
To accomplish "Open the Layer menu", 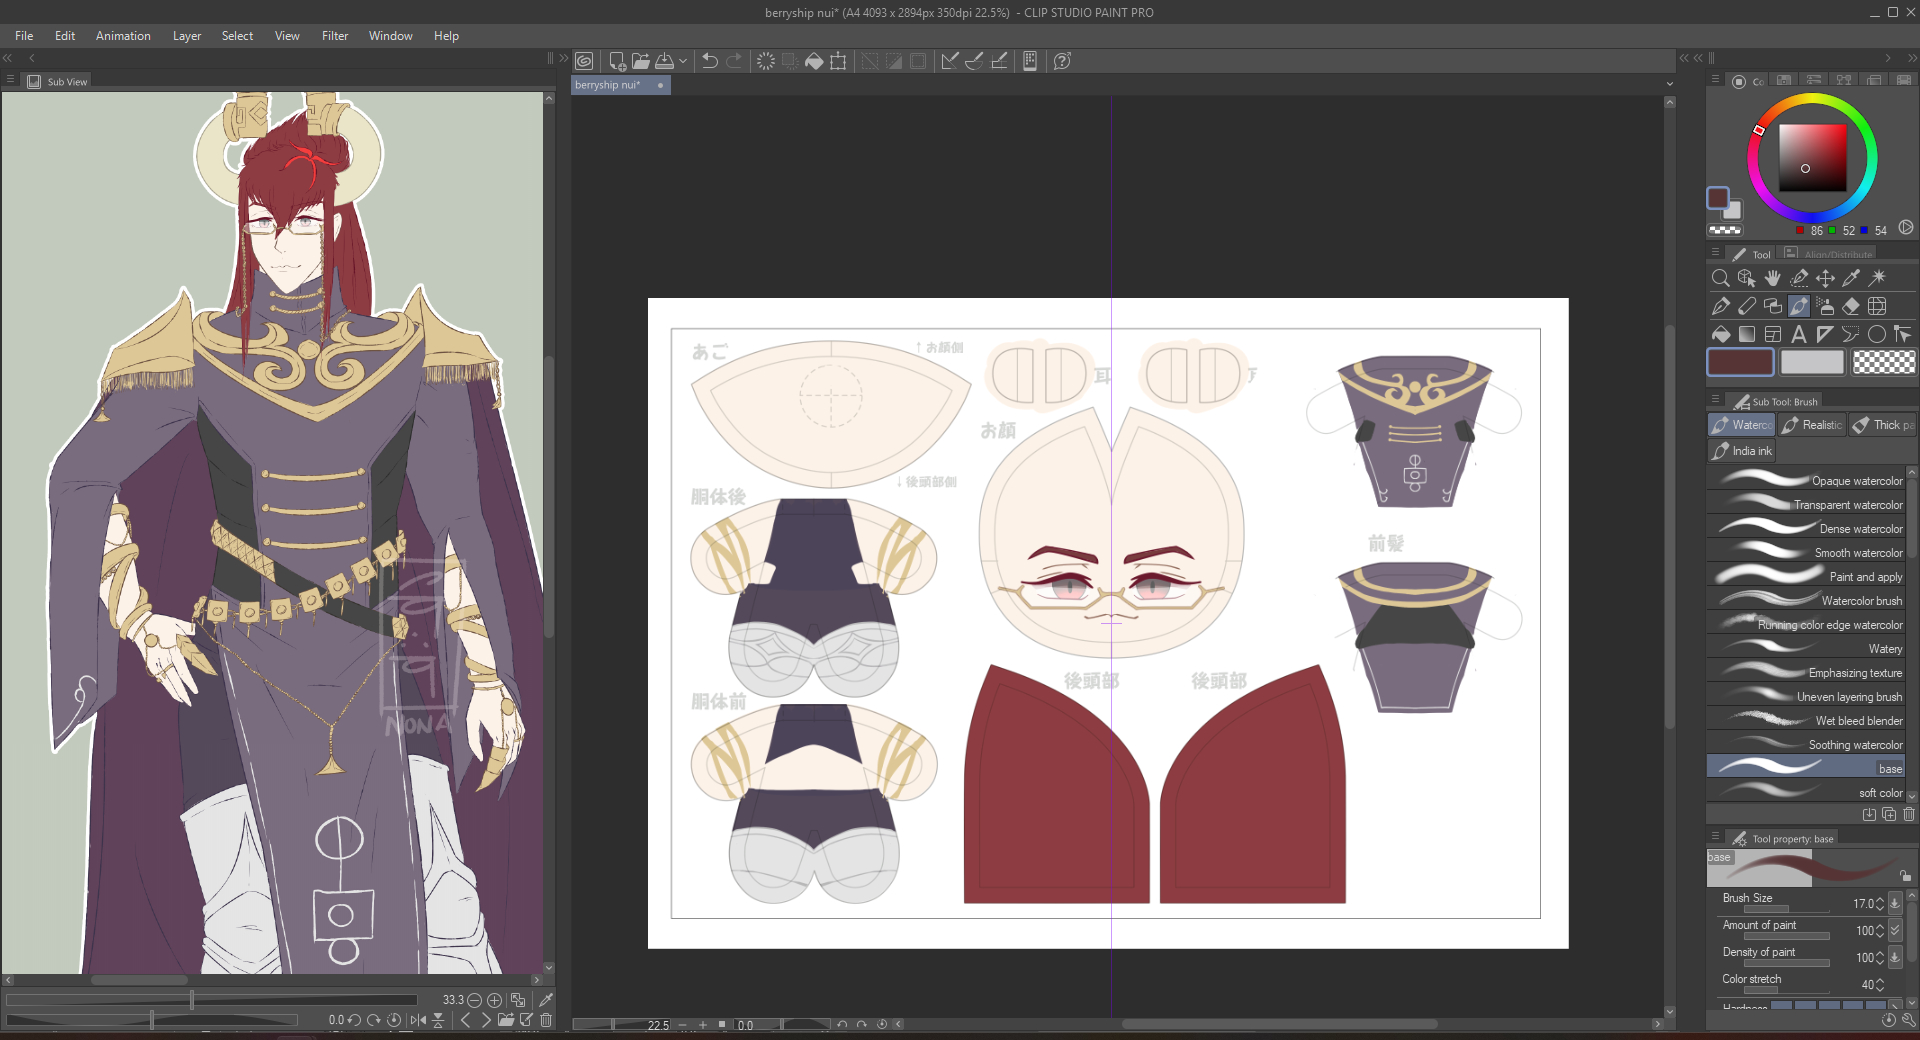I will (186, 36).
